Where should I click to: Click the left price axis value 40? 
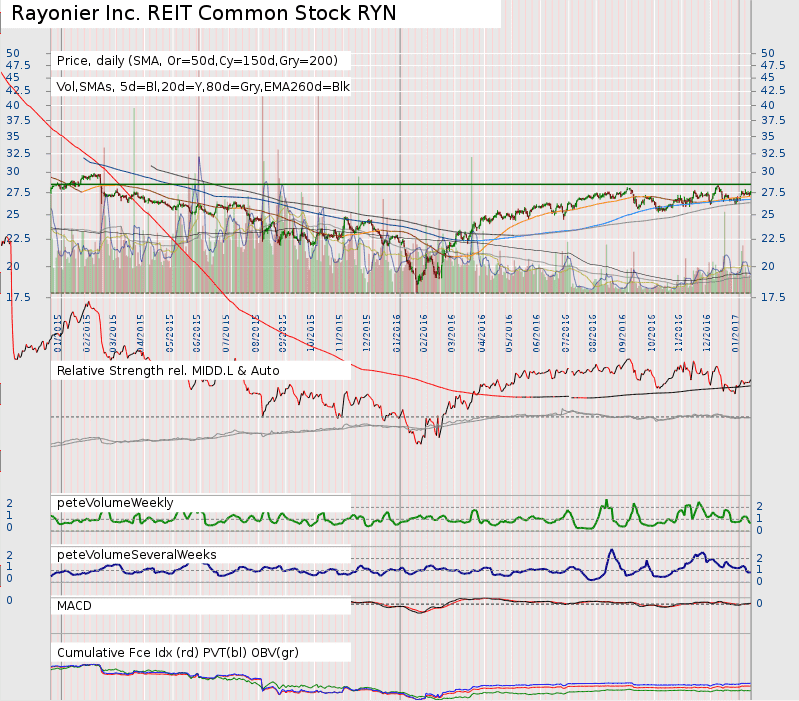tap(13, 105)
